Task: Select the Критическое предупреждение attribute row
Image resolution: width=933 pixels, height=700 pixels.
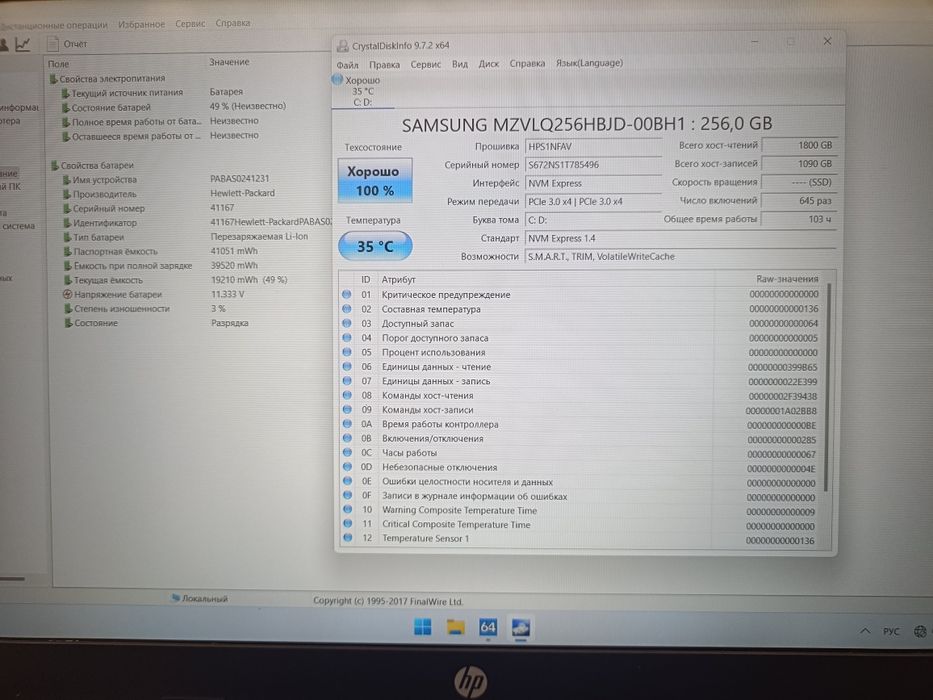Action: (580, 294)
